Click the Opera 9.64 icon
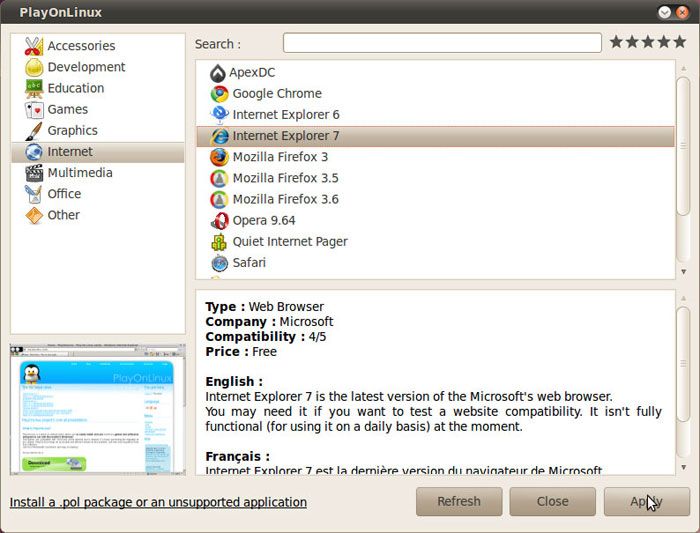700x533 pixels. point(219,221)
